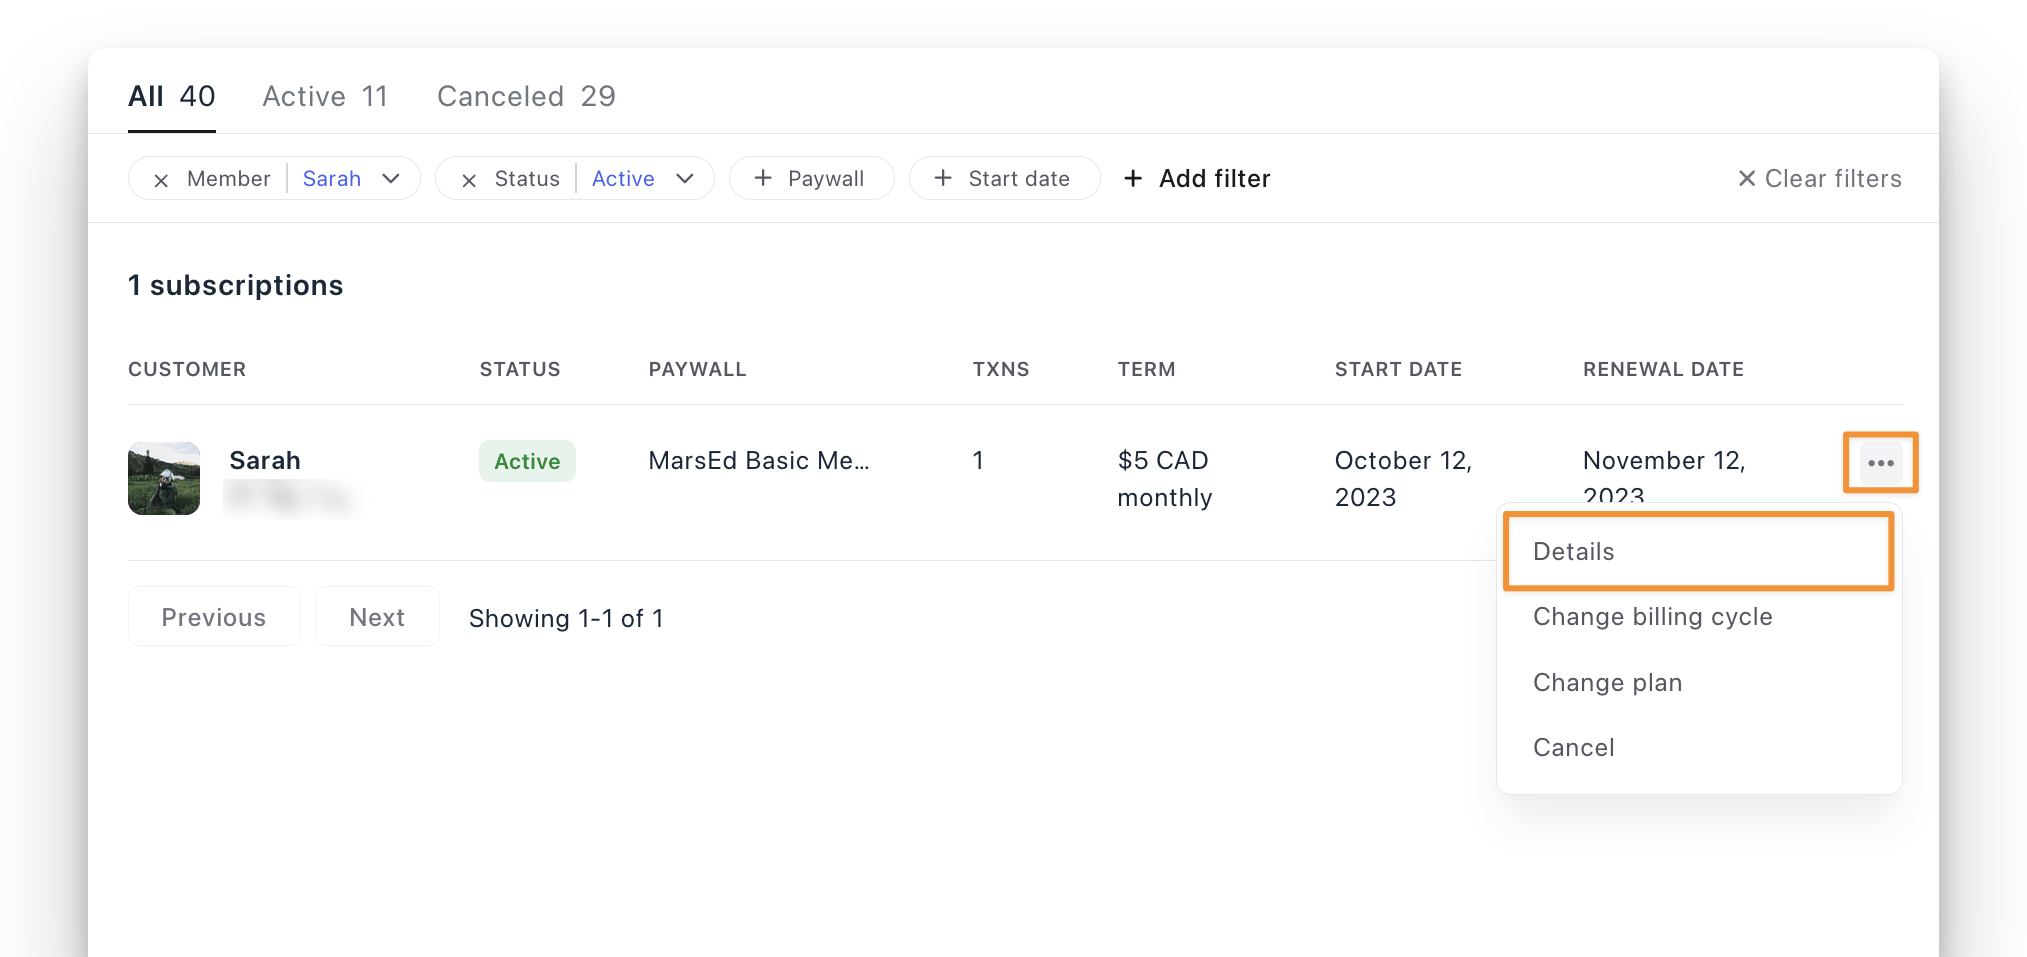Viewport: 2027px width, 957px height.
Task: Open the three-dot actions menu for Sarah's subscription
Action: point(1879,462)
